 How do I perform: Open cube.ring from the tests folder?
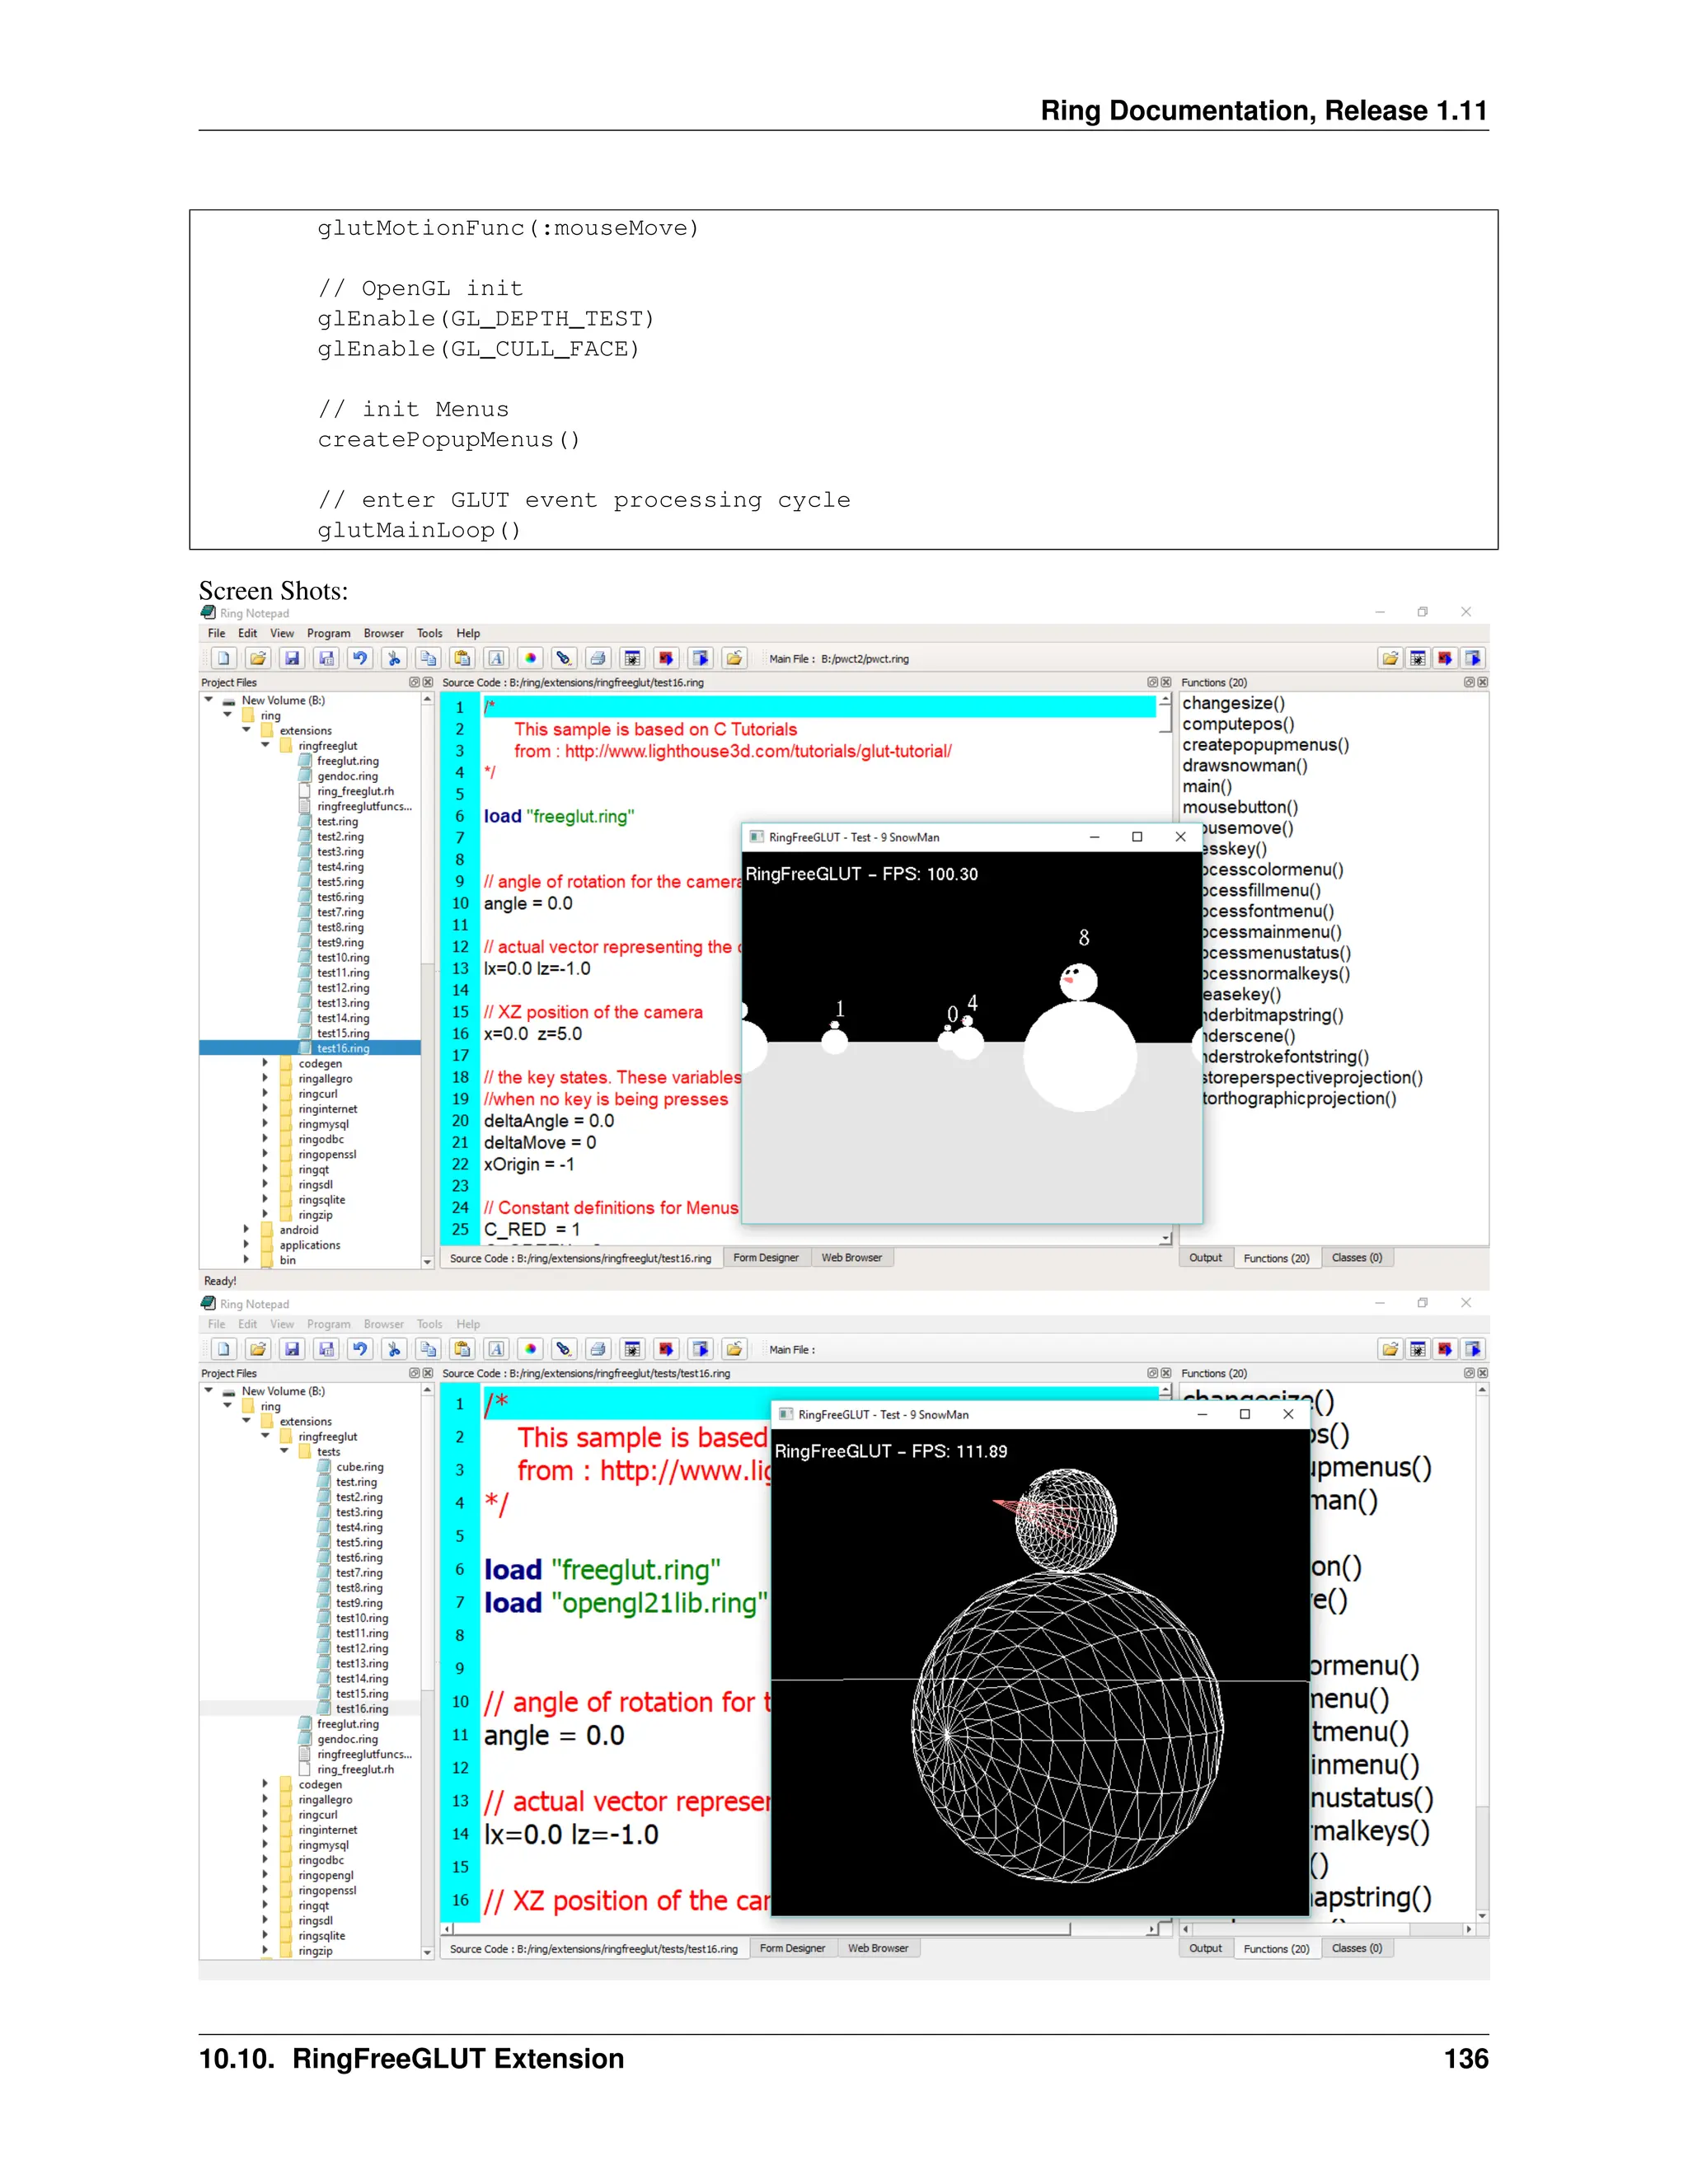click(359, 1467)
